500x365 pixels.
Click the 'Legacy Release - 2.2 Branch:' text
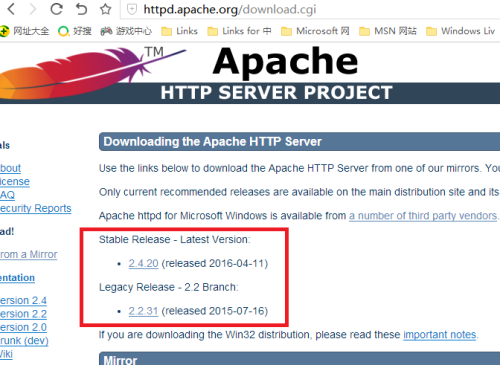[x=169, y=287]
